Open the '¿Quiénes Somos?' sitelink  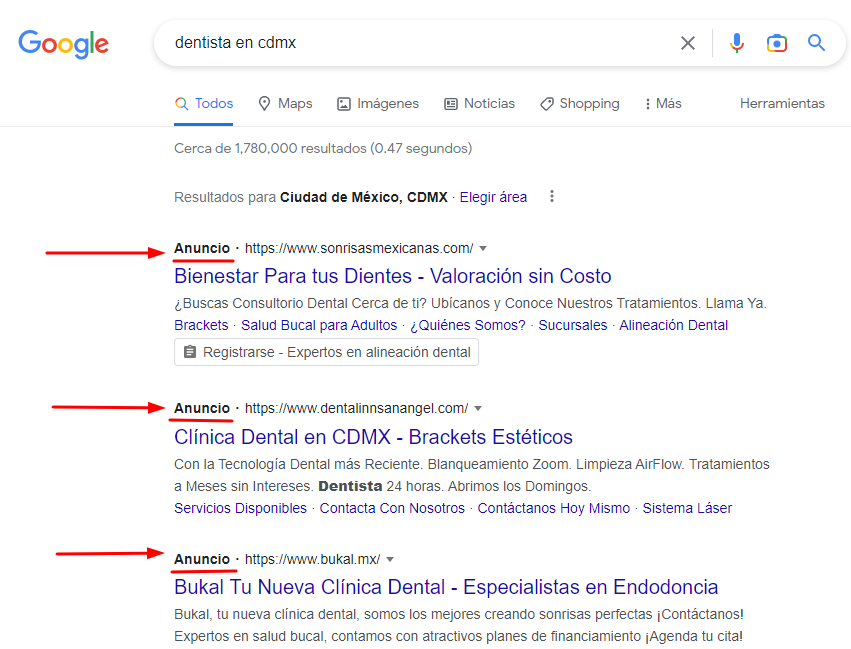point(468,325)
